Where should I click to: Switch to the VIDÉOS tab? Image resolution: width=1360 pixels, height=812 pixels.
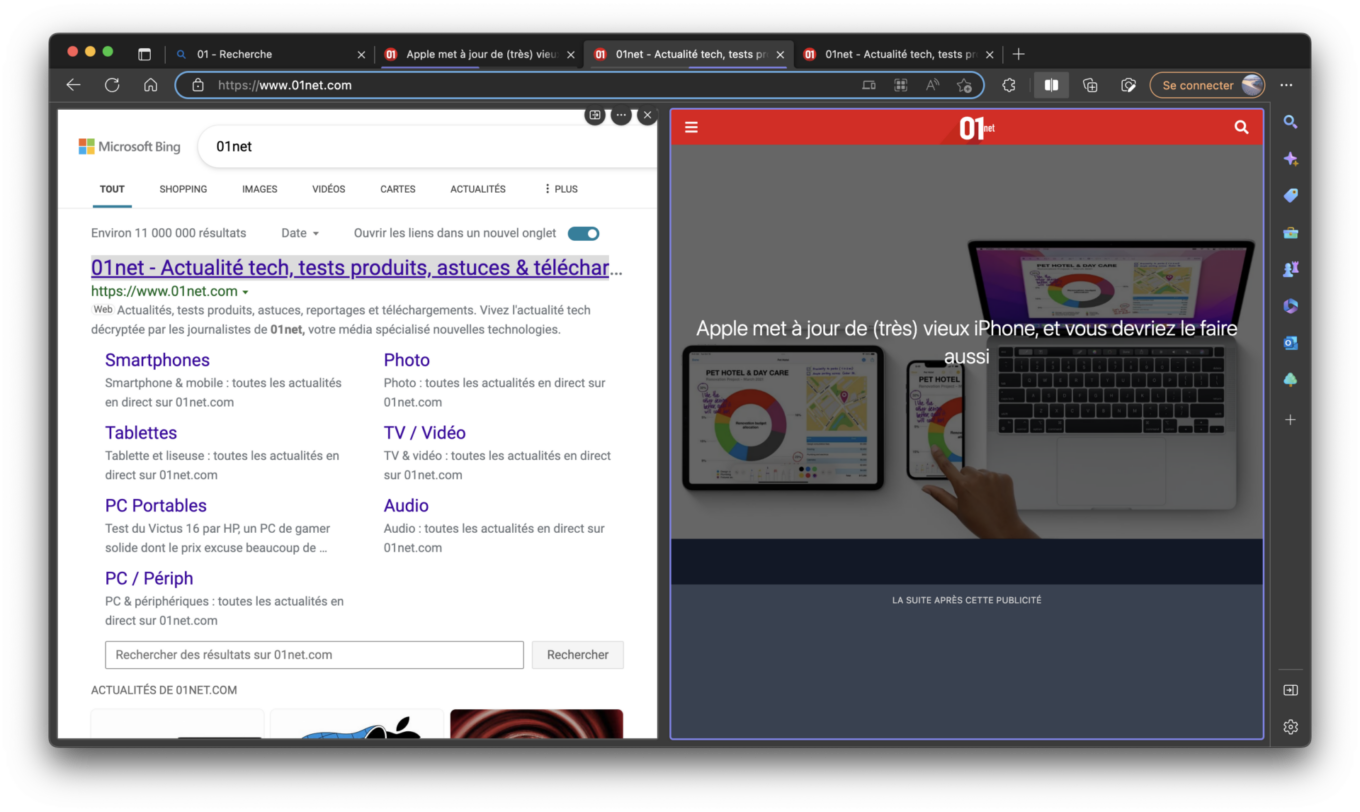(328, 189)
